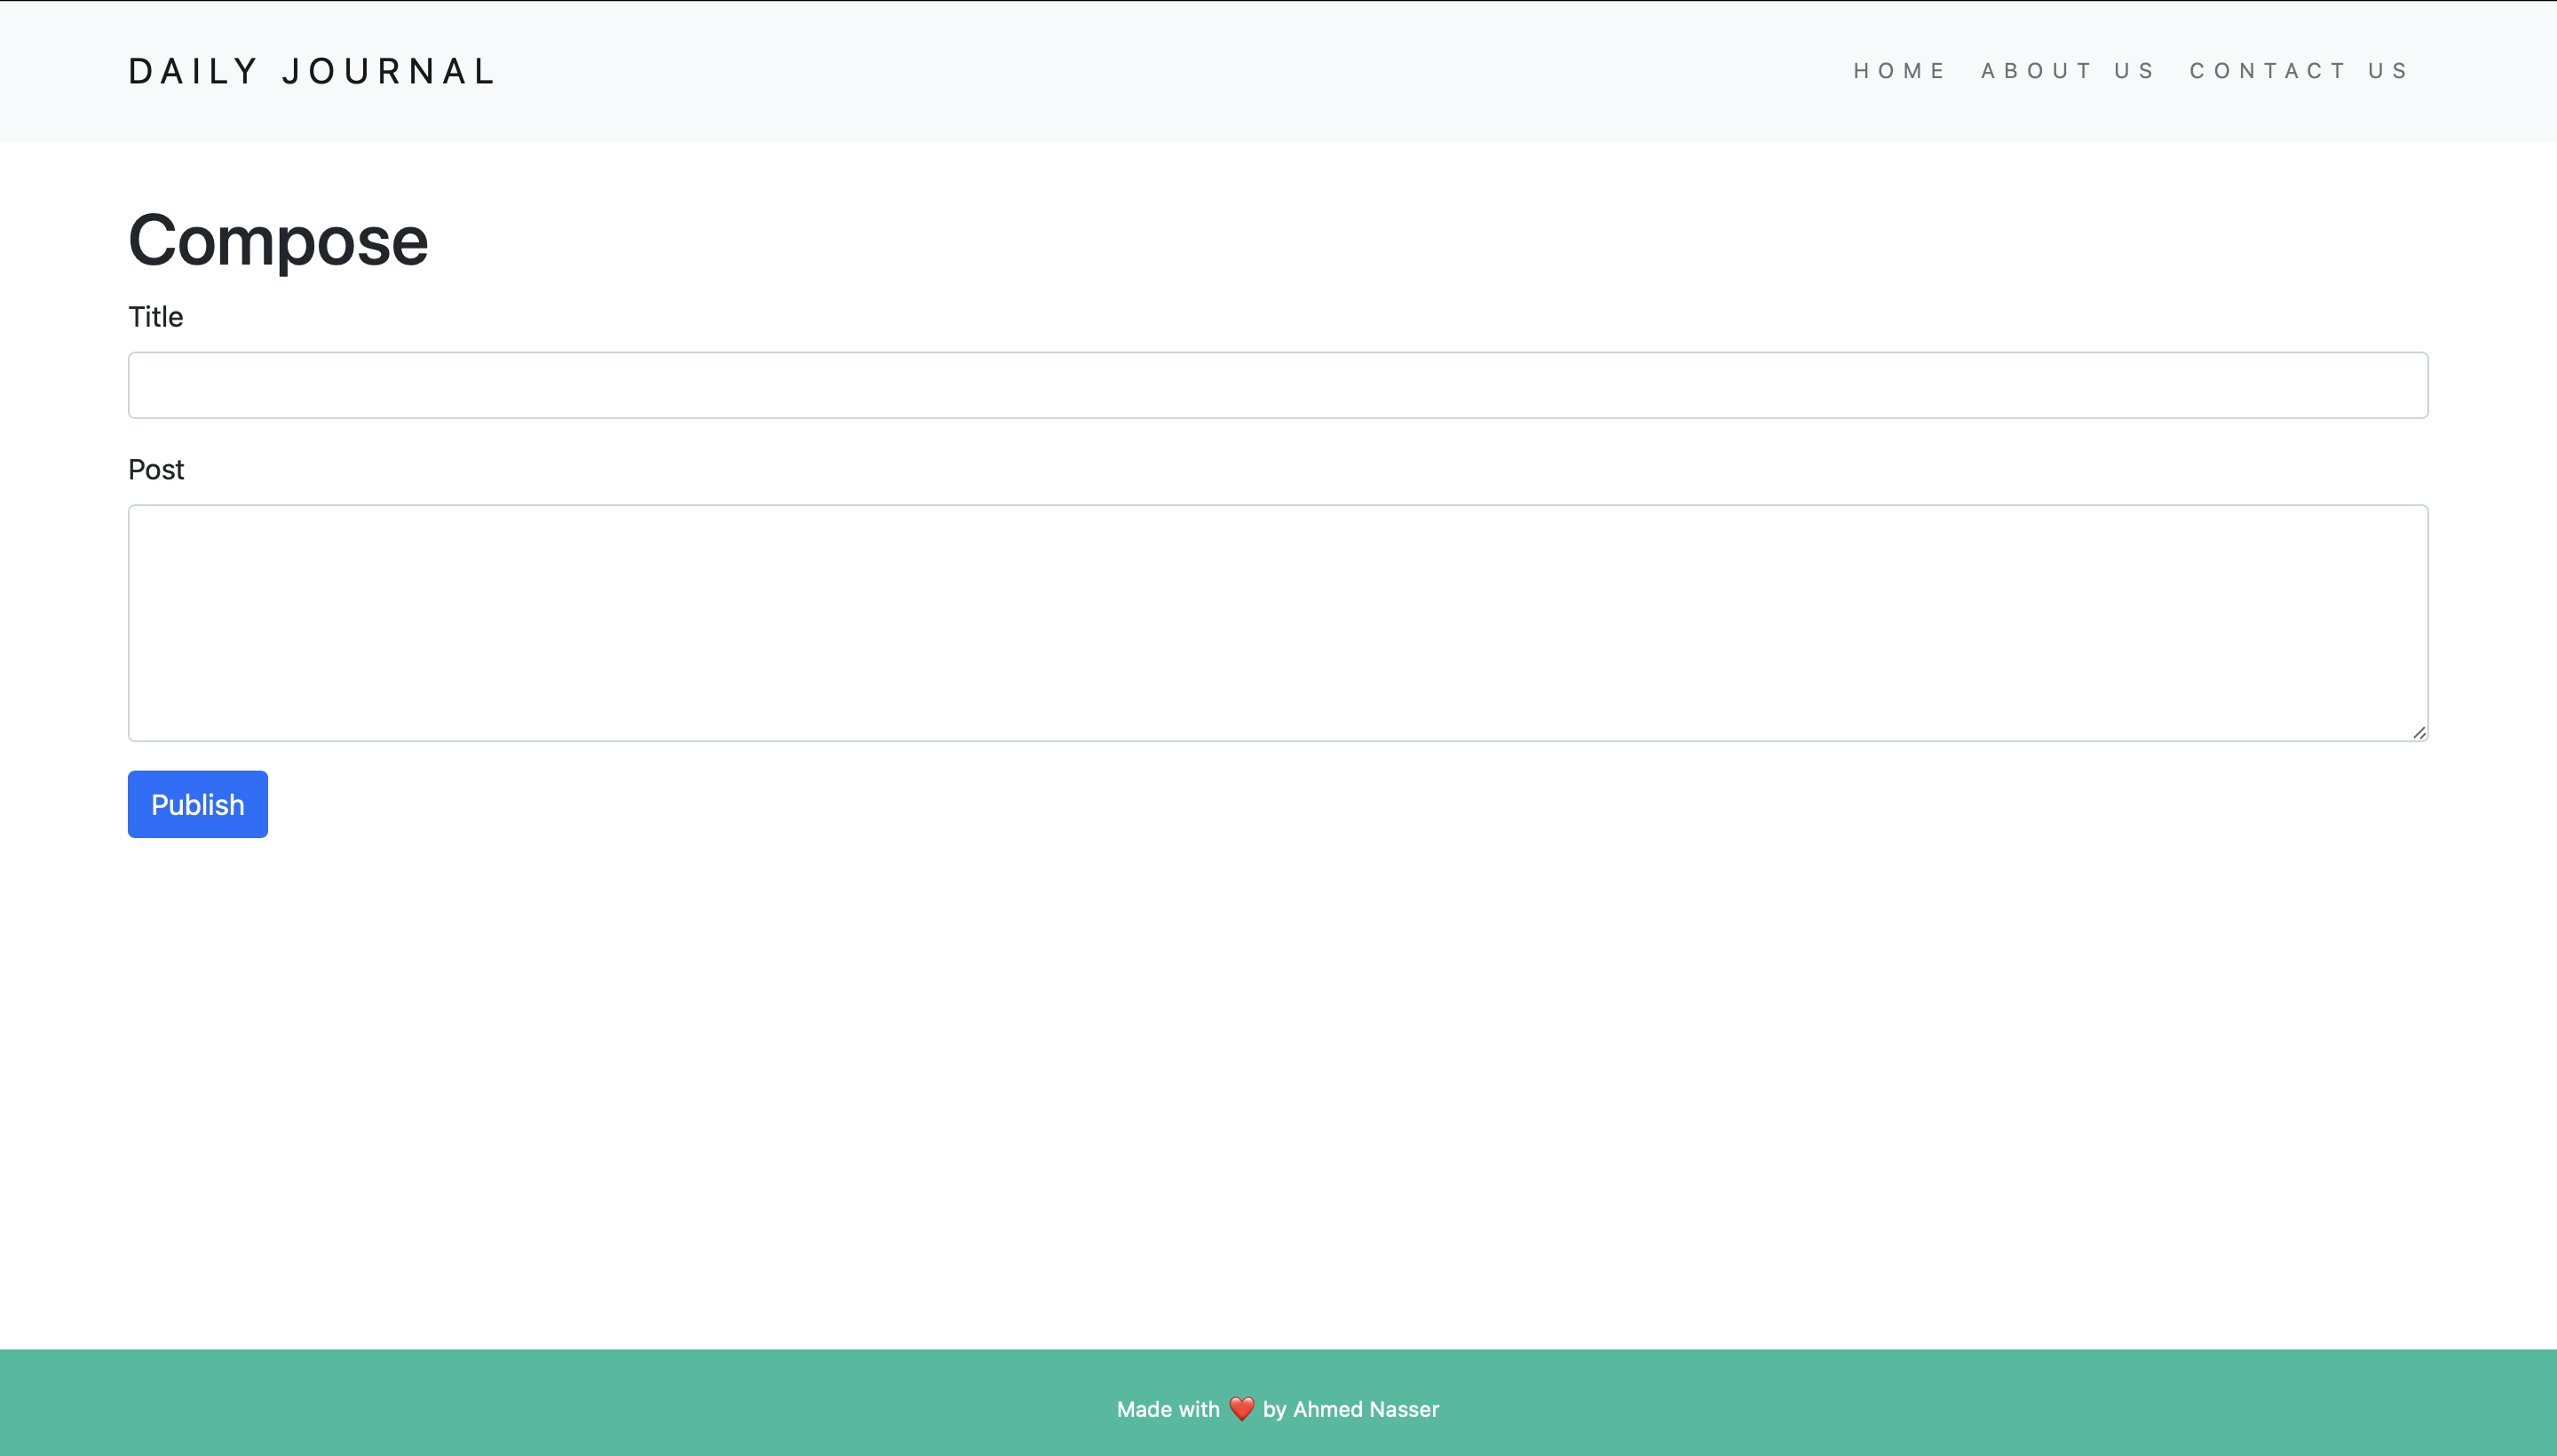Screen dimensions: 2557x1456
Task: Open the DAILY JOURNAL brand link
Action: [x=312, y=71]
